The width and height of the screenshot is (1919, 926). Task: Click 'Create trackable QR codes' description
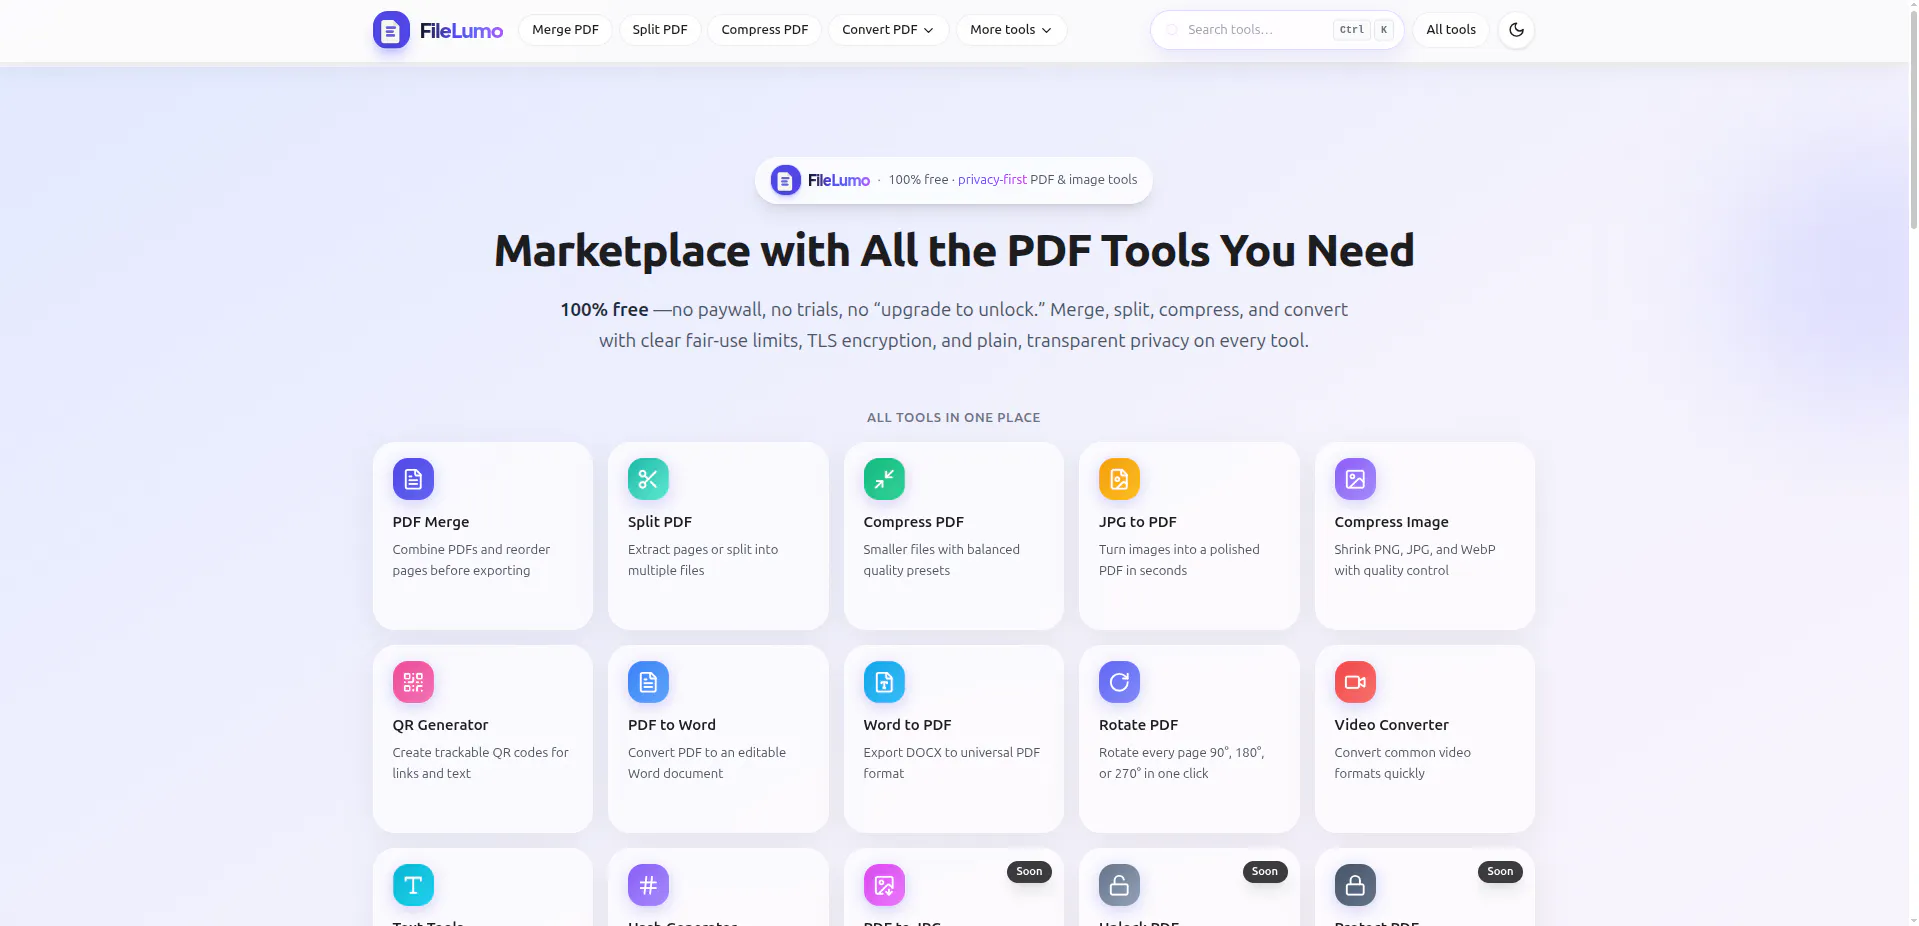coord(481,763)
